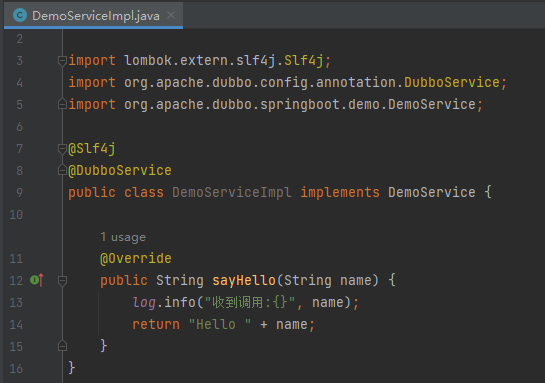This screenshot has width=545, height=383.
Task: Collapse the imports block at line 3
Action: [x=62, y=61]
